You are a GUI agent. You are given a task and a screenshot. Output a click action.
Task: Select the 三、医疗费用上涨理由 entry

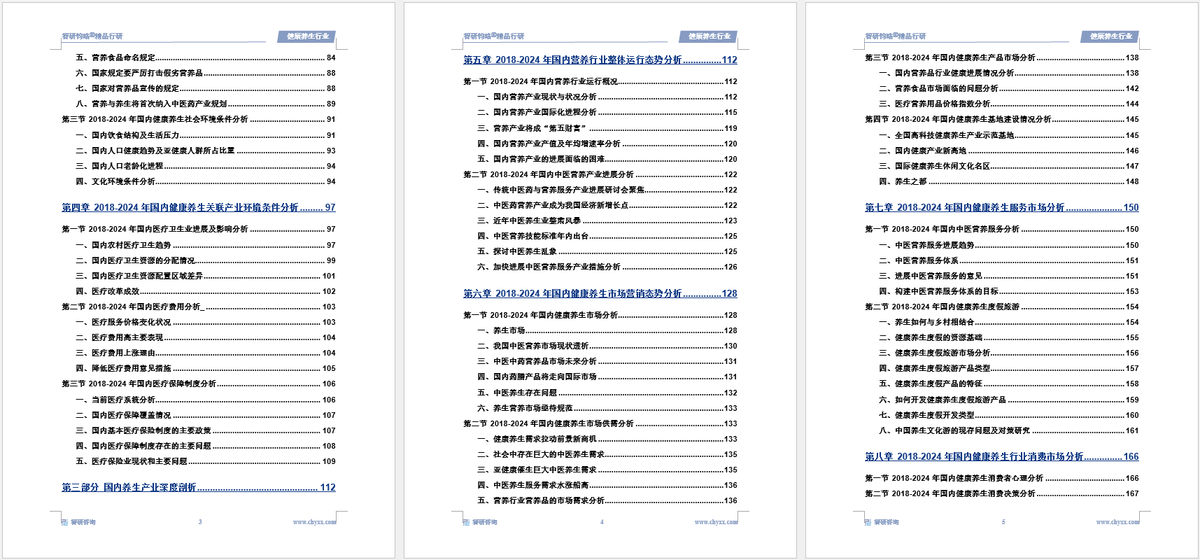coord(205,353)
